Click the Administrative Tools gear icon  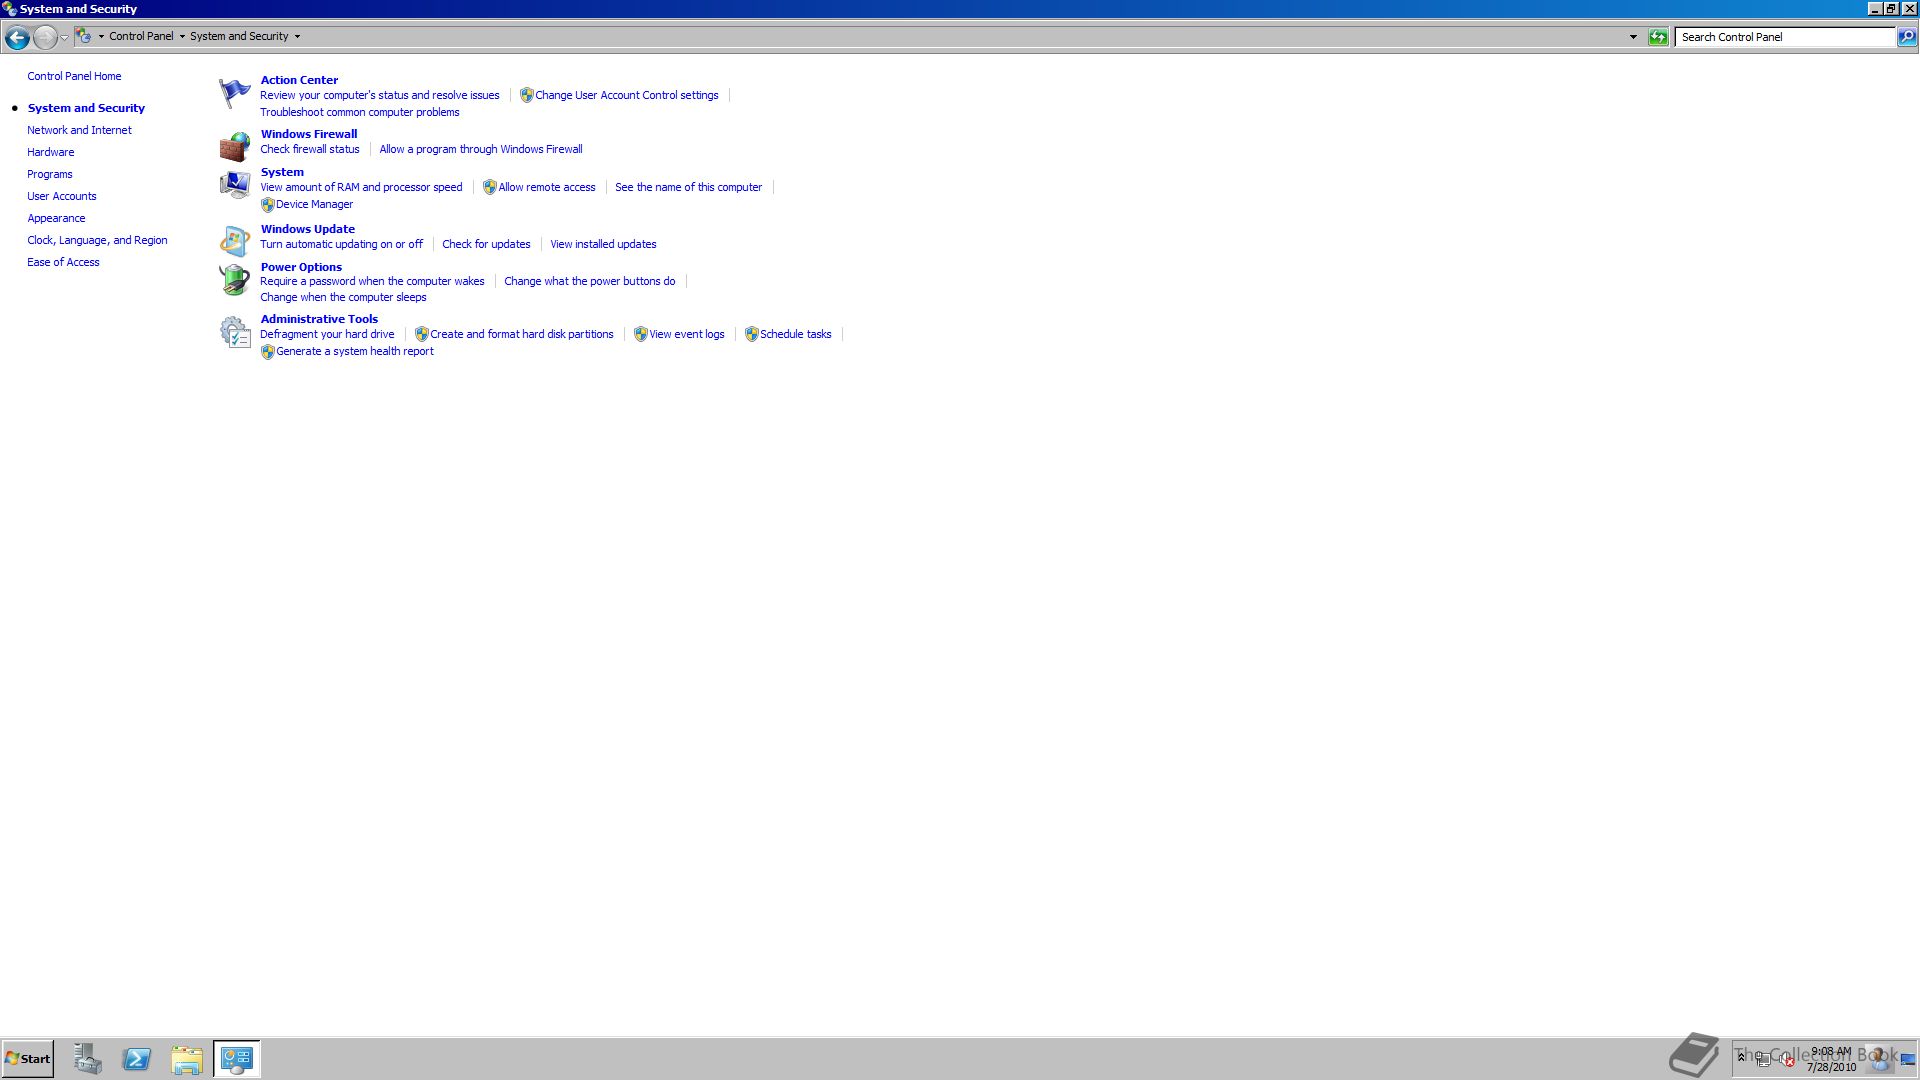[235, 332]
